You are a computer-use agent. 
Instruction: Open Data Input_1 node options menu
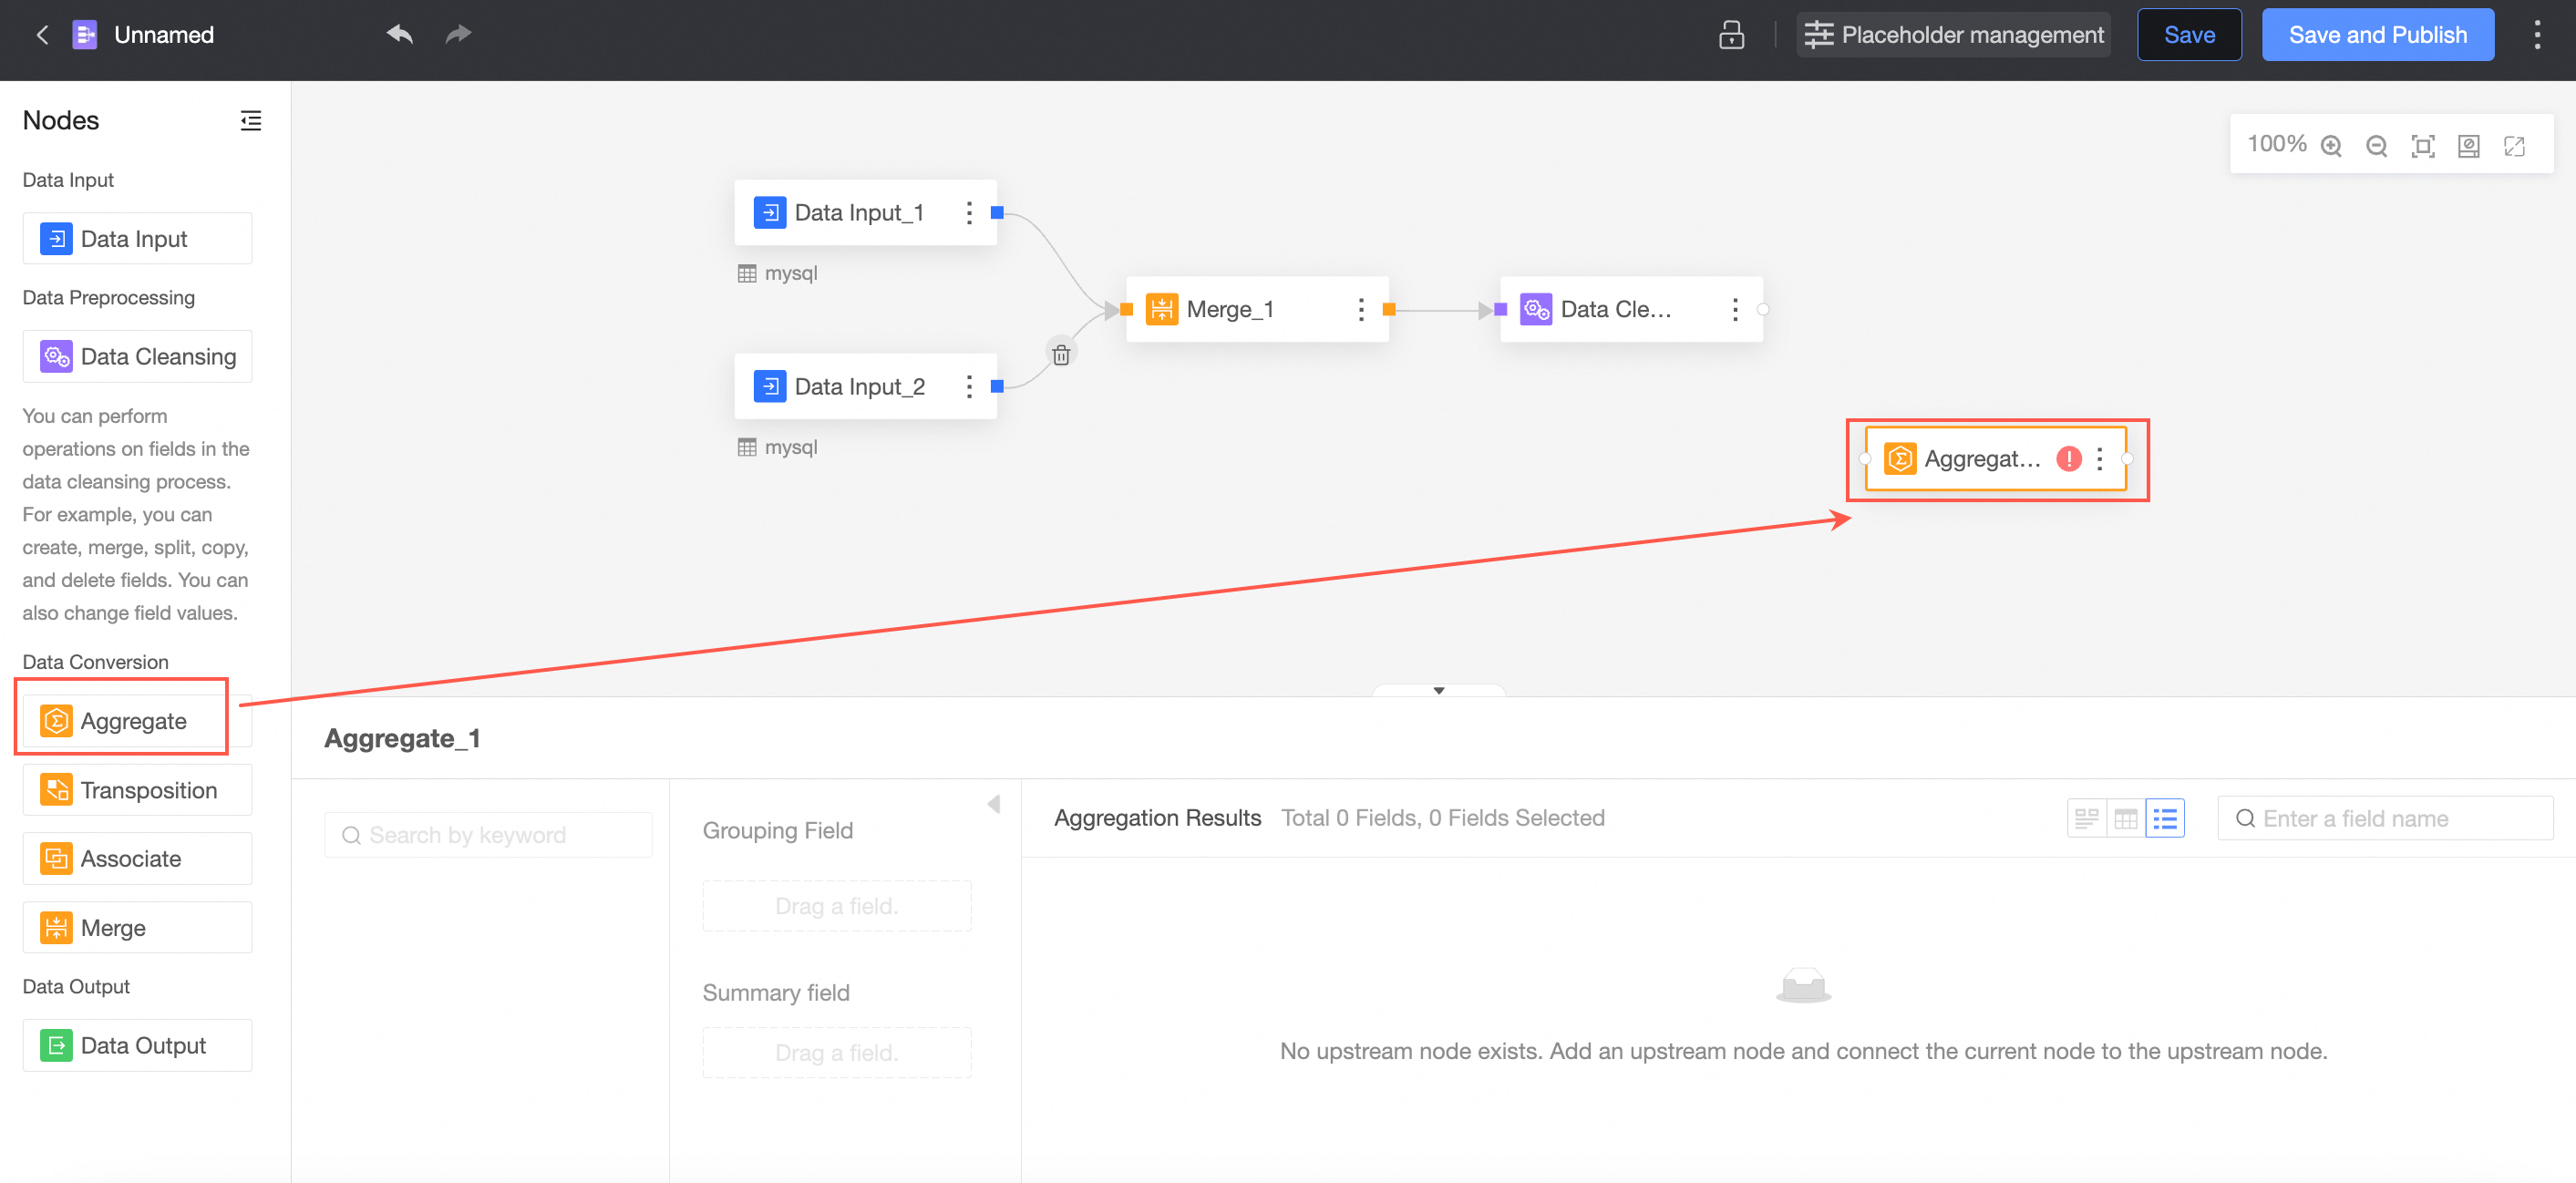point(968,213)
